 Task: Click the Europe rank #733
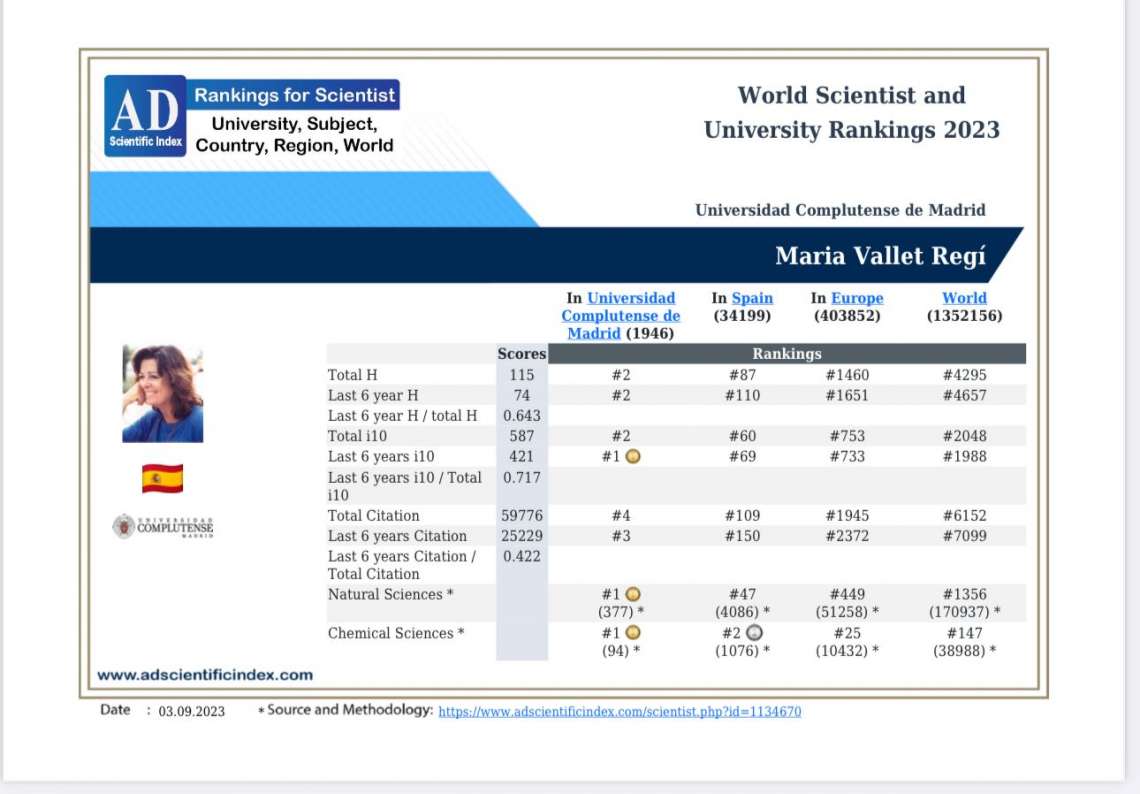(x=847, y=457)
